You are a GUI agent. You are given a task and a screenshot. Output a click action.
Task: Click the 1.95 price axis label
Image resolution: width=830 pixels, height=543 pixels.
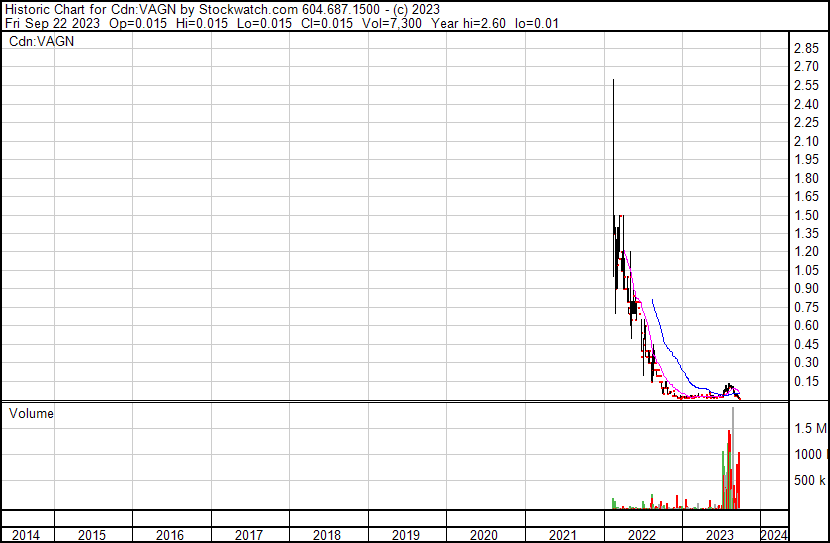coord(806,159)
